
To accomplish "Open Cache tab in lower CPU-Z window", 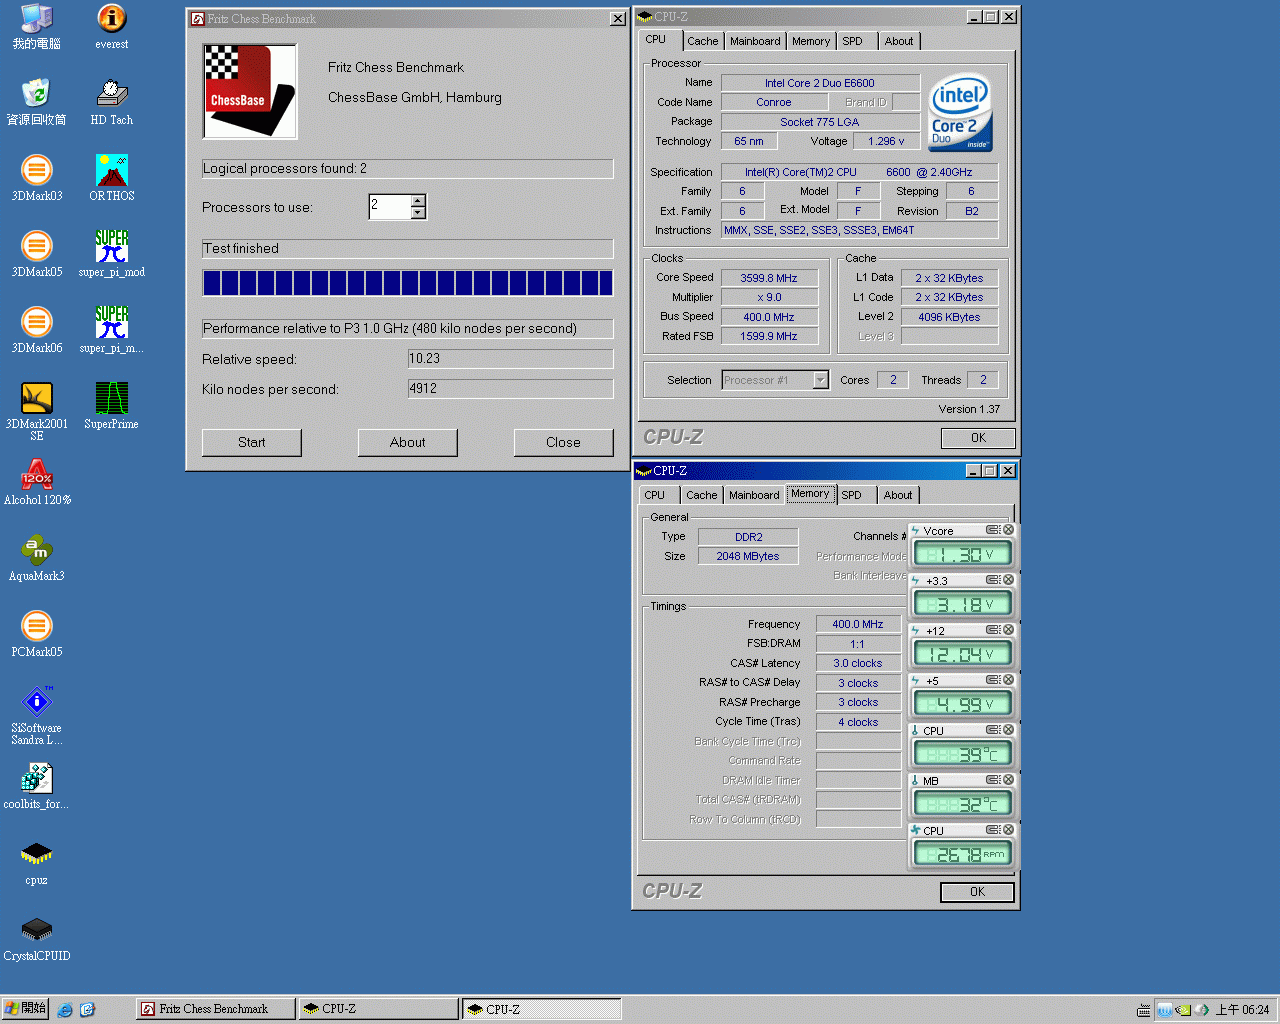I will click(x=701, y=495).
